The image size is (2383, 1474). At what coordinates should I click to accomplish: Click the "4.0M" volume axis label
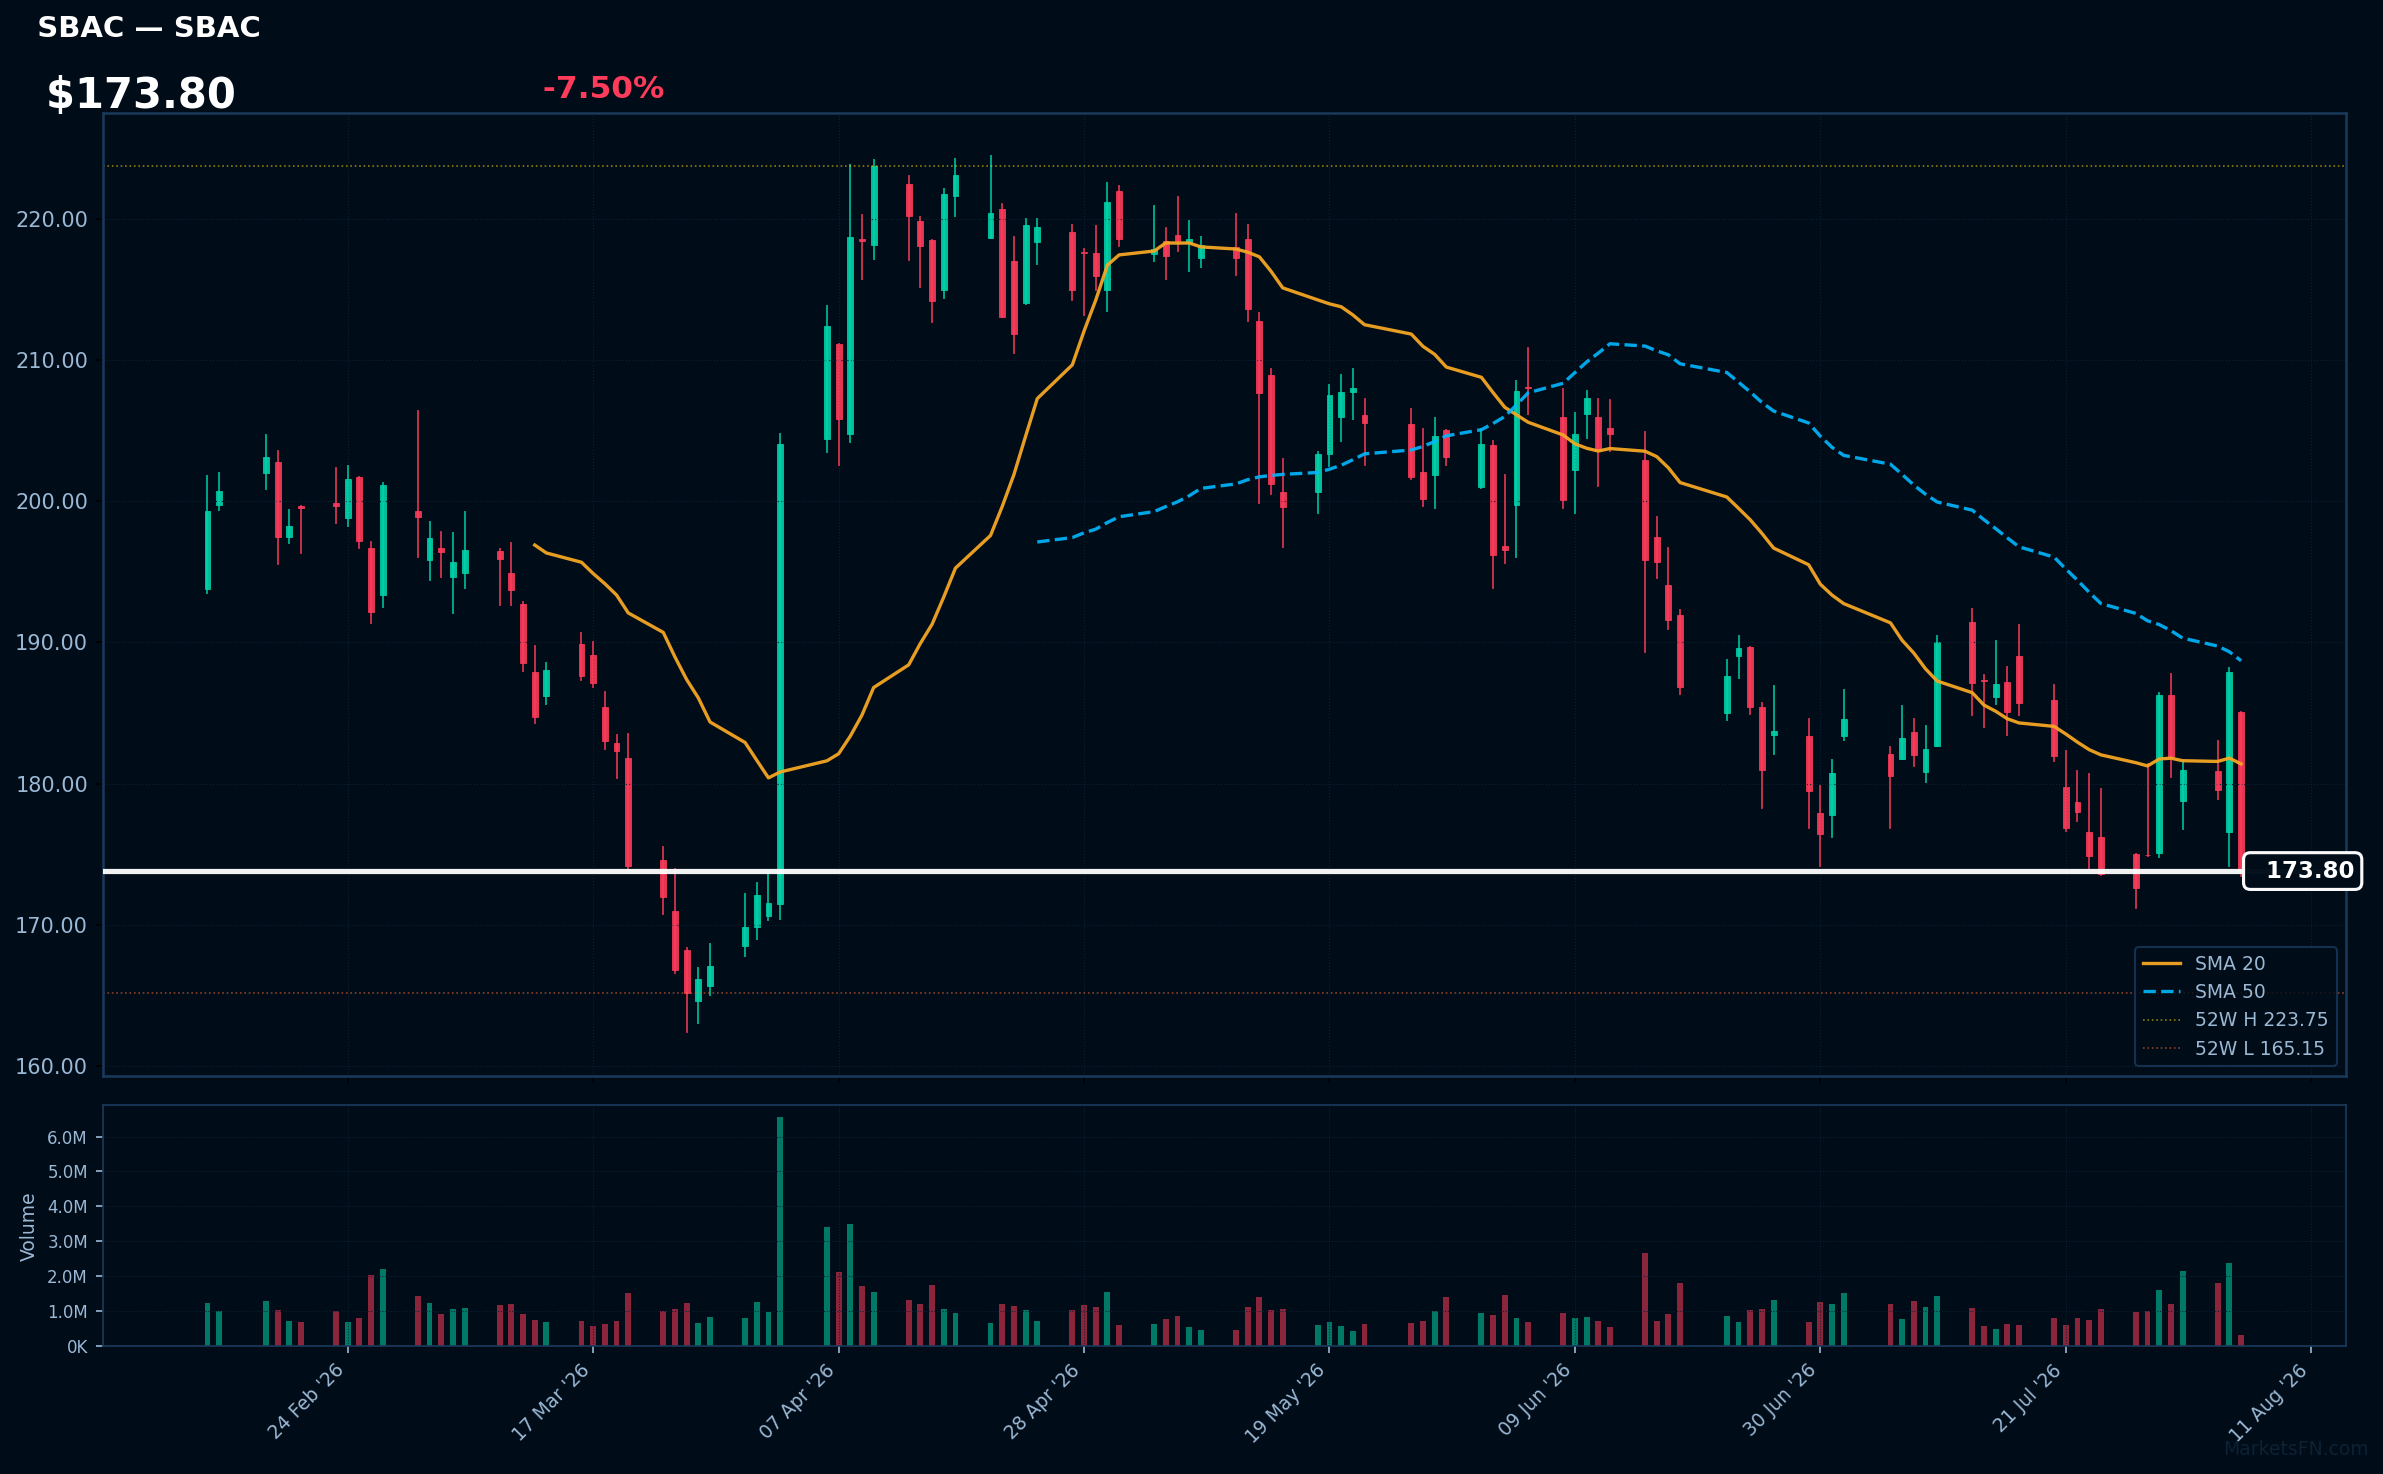67,1207
